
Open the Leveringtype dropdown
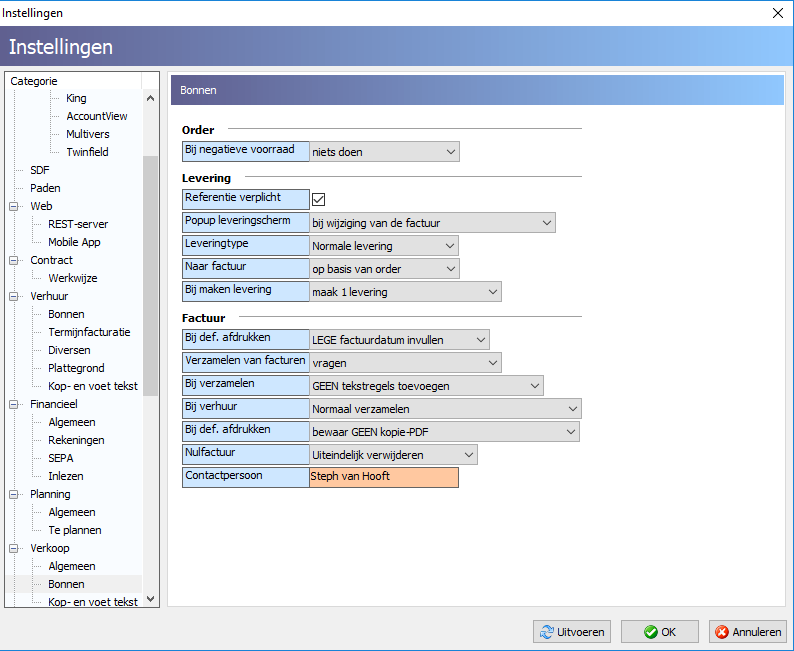(384, 246)
